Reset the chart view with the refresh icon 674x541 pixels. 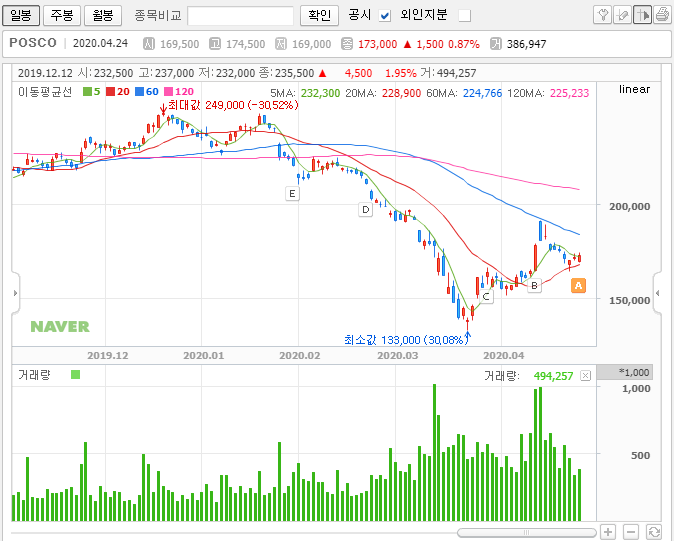point(653,532)
